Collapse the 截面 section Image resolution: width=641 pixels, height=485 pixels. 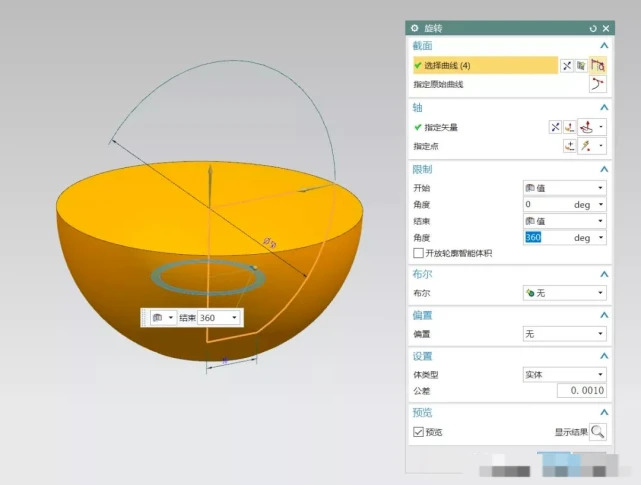pos(603,46)
